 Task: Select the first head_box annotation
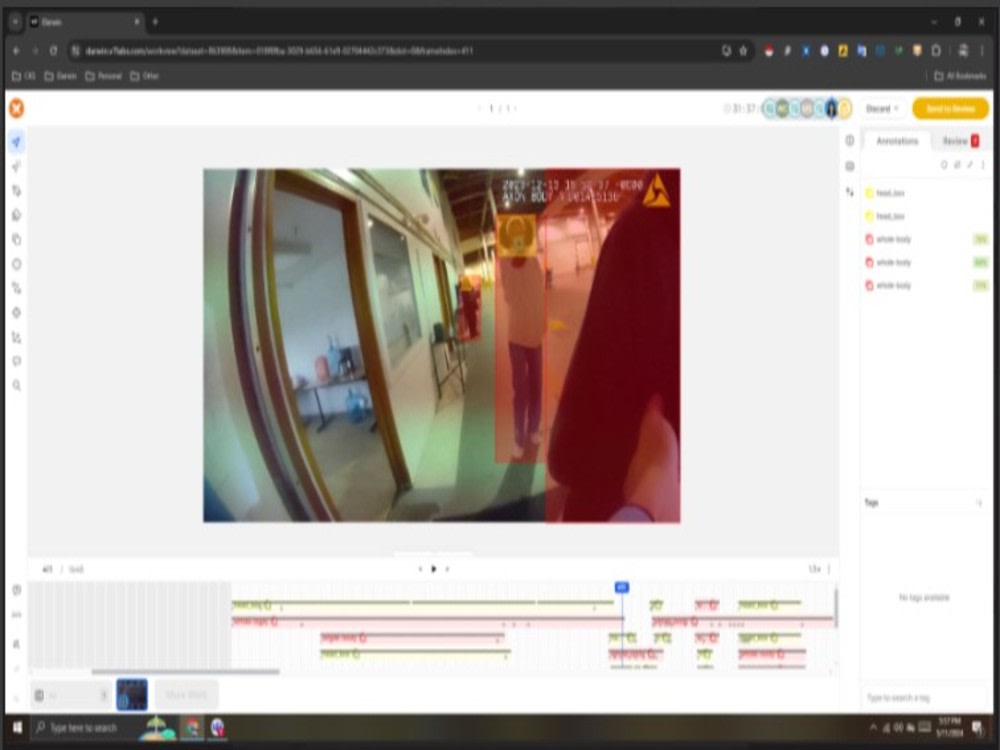[x=925, y=193]
